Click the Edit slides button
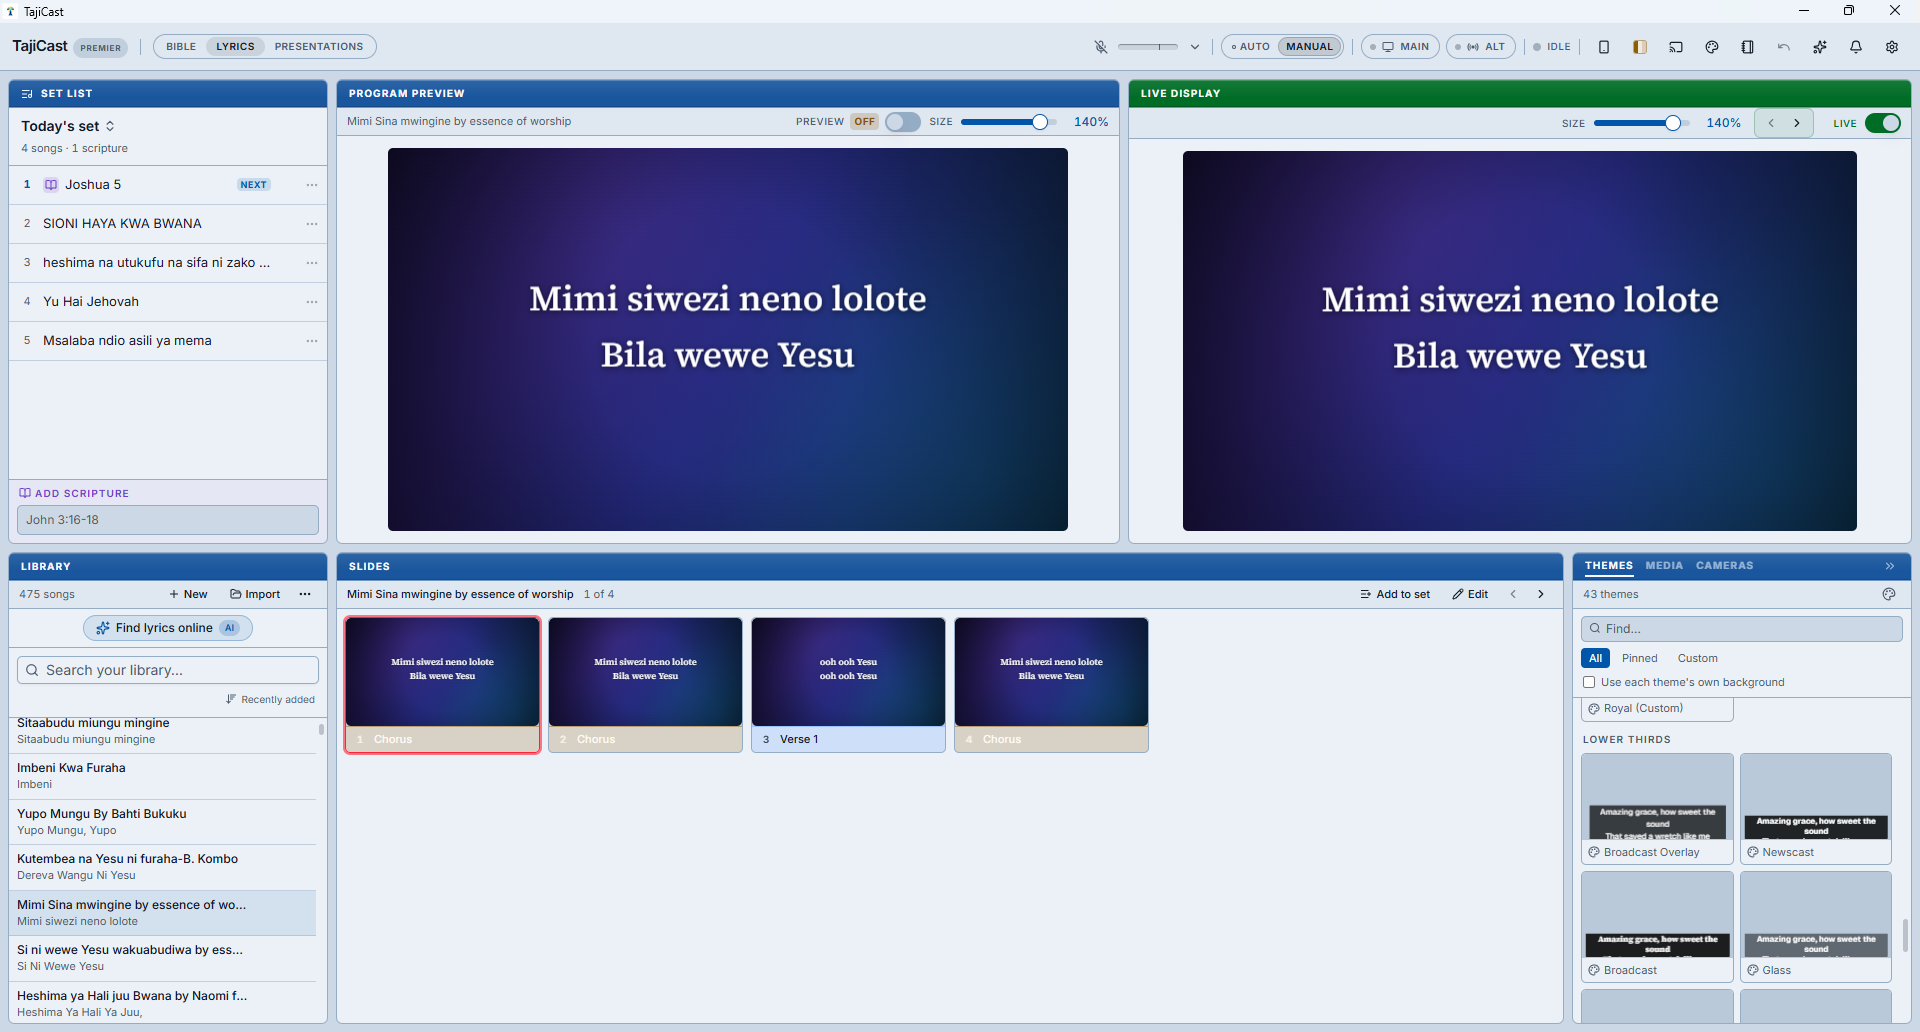Viewport: 1920px width, 1032px height. (x=1470, y=594)
